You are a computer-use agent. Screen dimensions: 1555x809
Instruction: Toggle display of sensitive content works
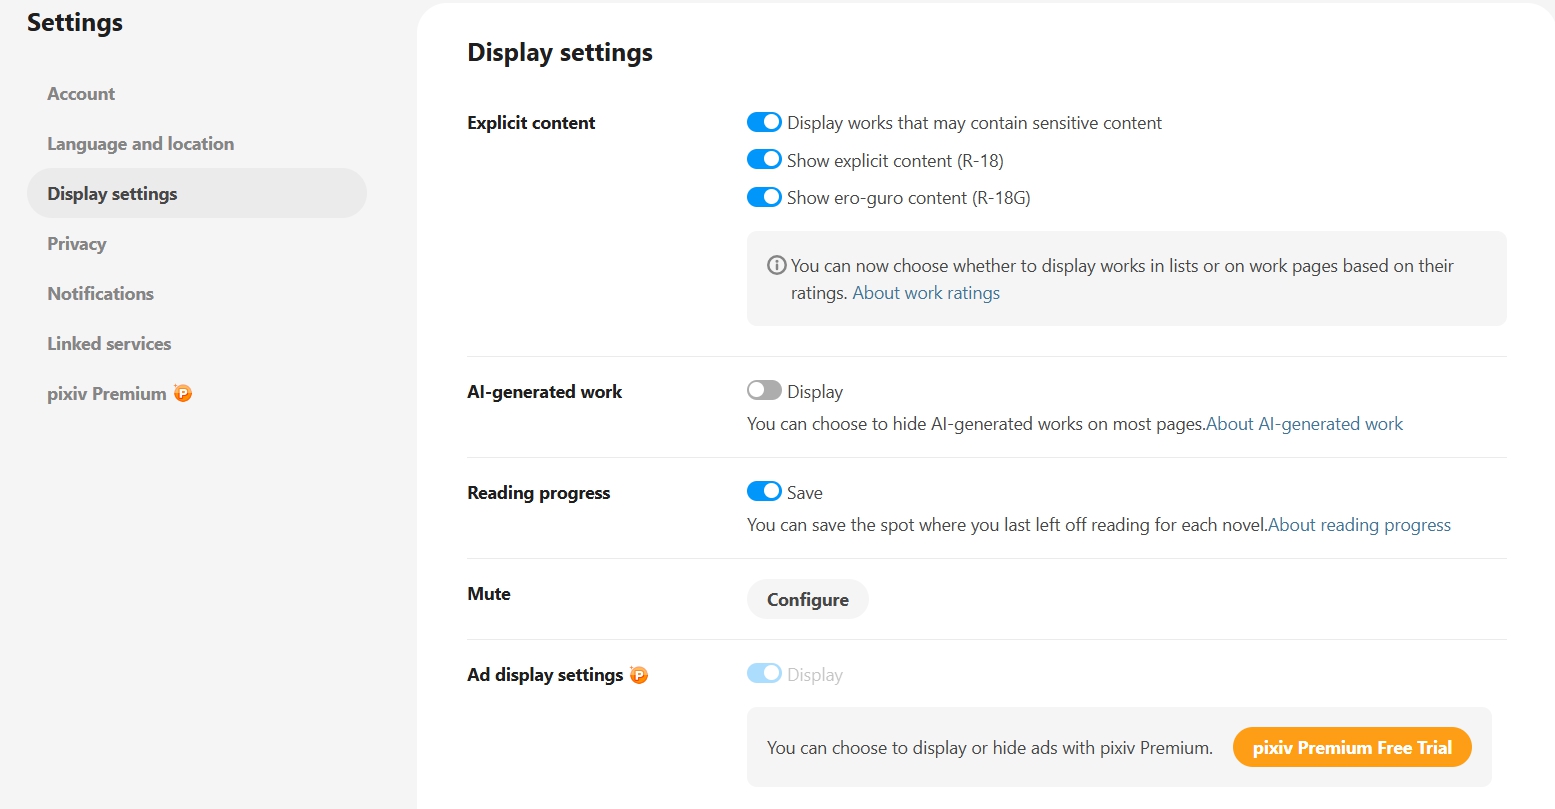click(764, 122)
